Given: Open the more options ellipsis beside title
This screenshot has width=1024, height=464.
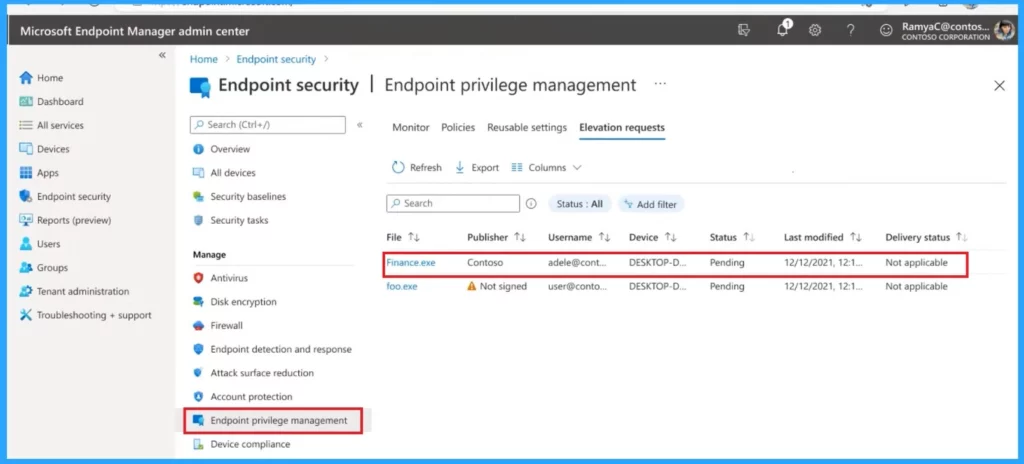Looking at the screenshot, I should (660, 84).
